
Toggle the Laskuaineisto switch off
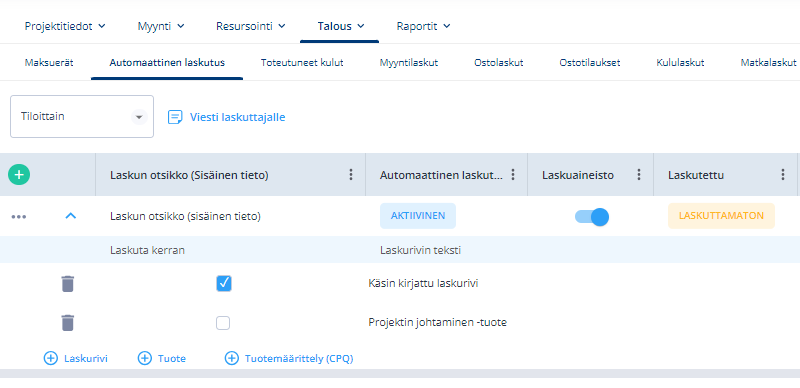592,216
